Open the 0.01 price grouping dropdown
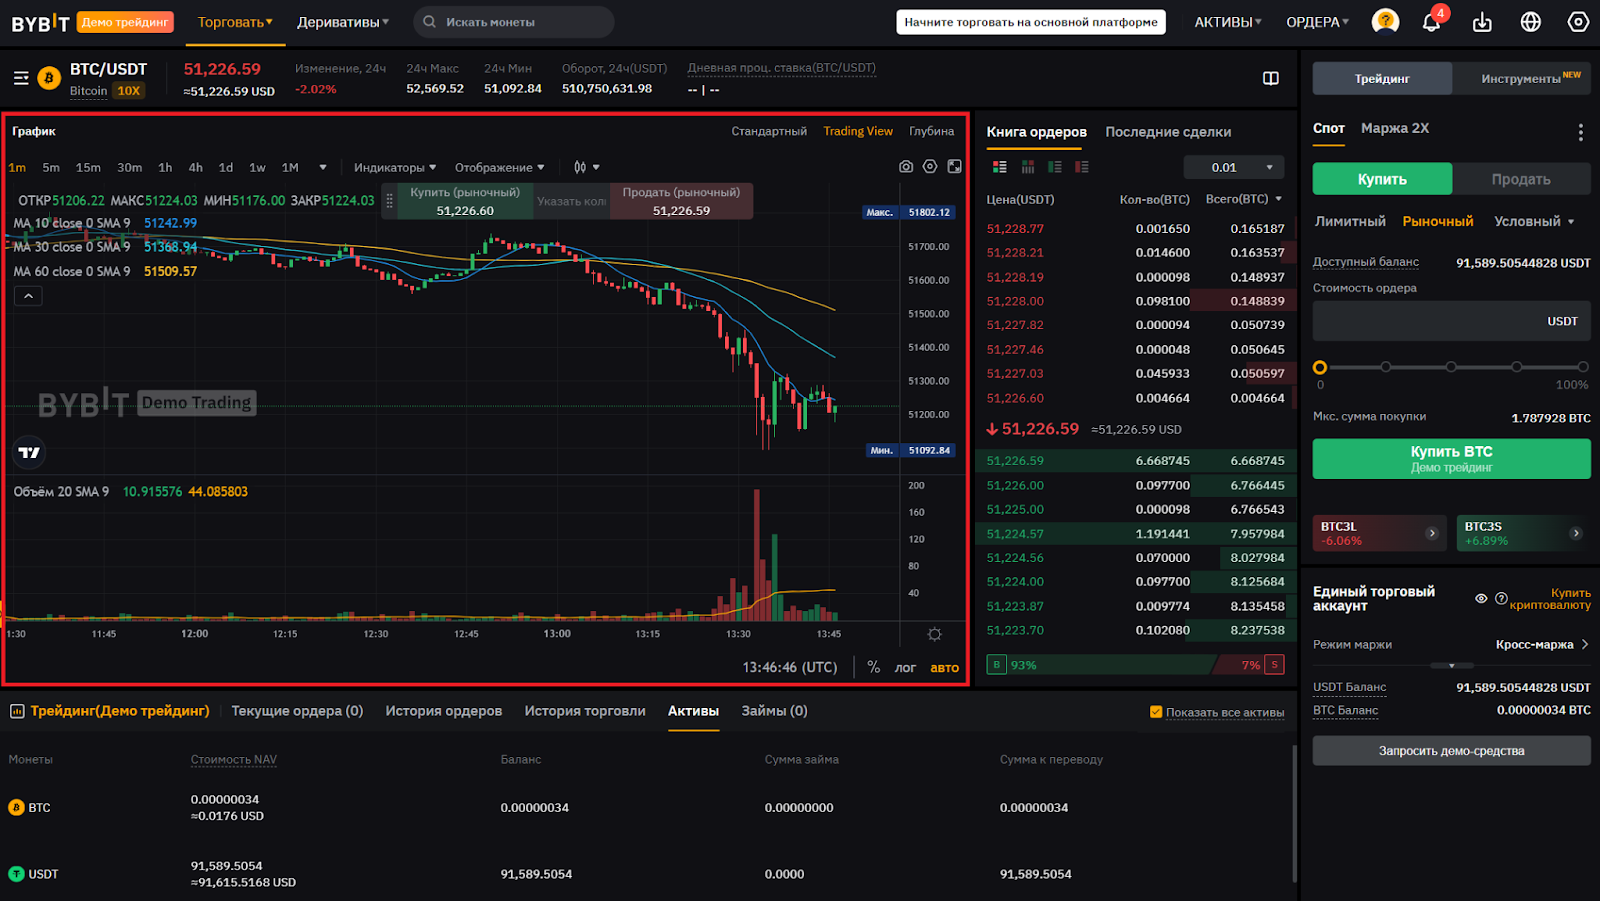This screenshot has width=1600, height=901. point(1233,167)
